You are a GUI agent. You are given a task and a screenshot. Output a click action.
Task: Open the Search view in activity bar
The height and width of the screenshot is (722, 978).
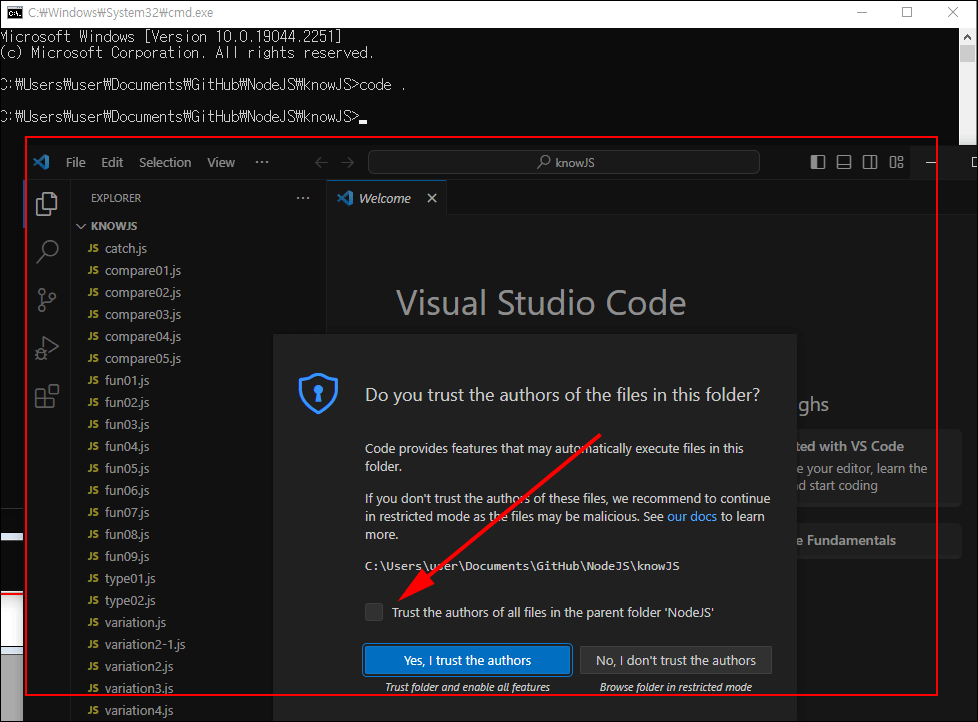pyautogui.click(x=47, y=252)
